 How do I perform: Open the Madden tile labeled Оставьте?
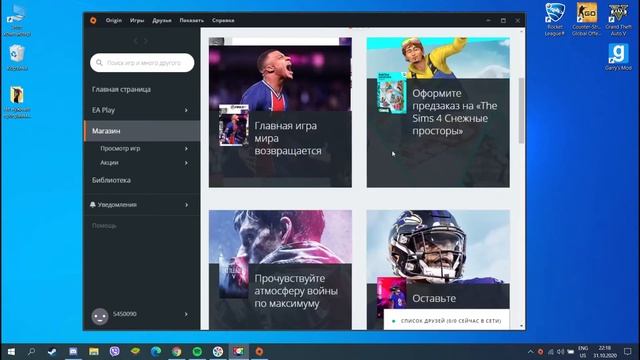point(438,261)
